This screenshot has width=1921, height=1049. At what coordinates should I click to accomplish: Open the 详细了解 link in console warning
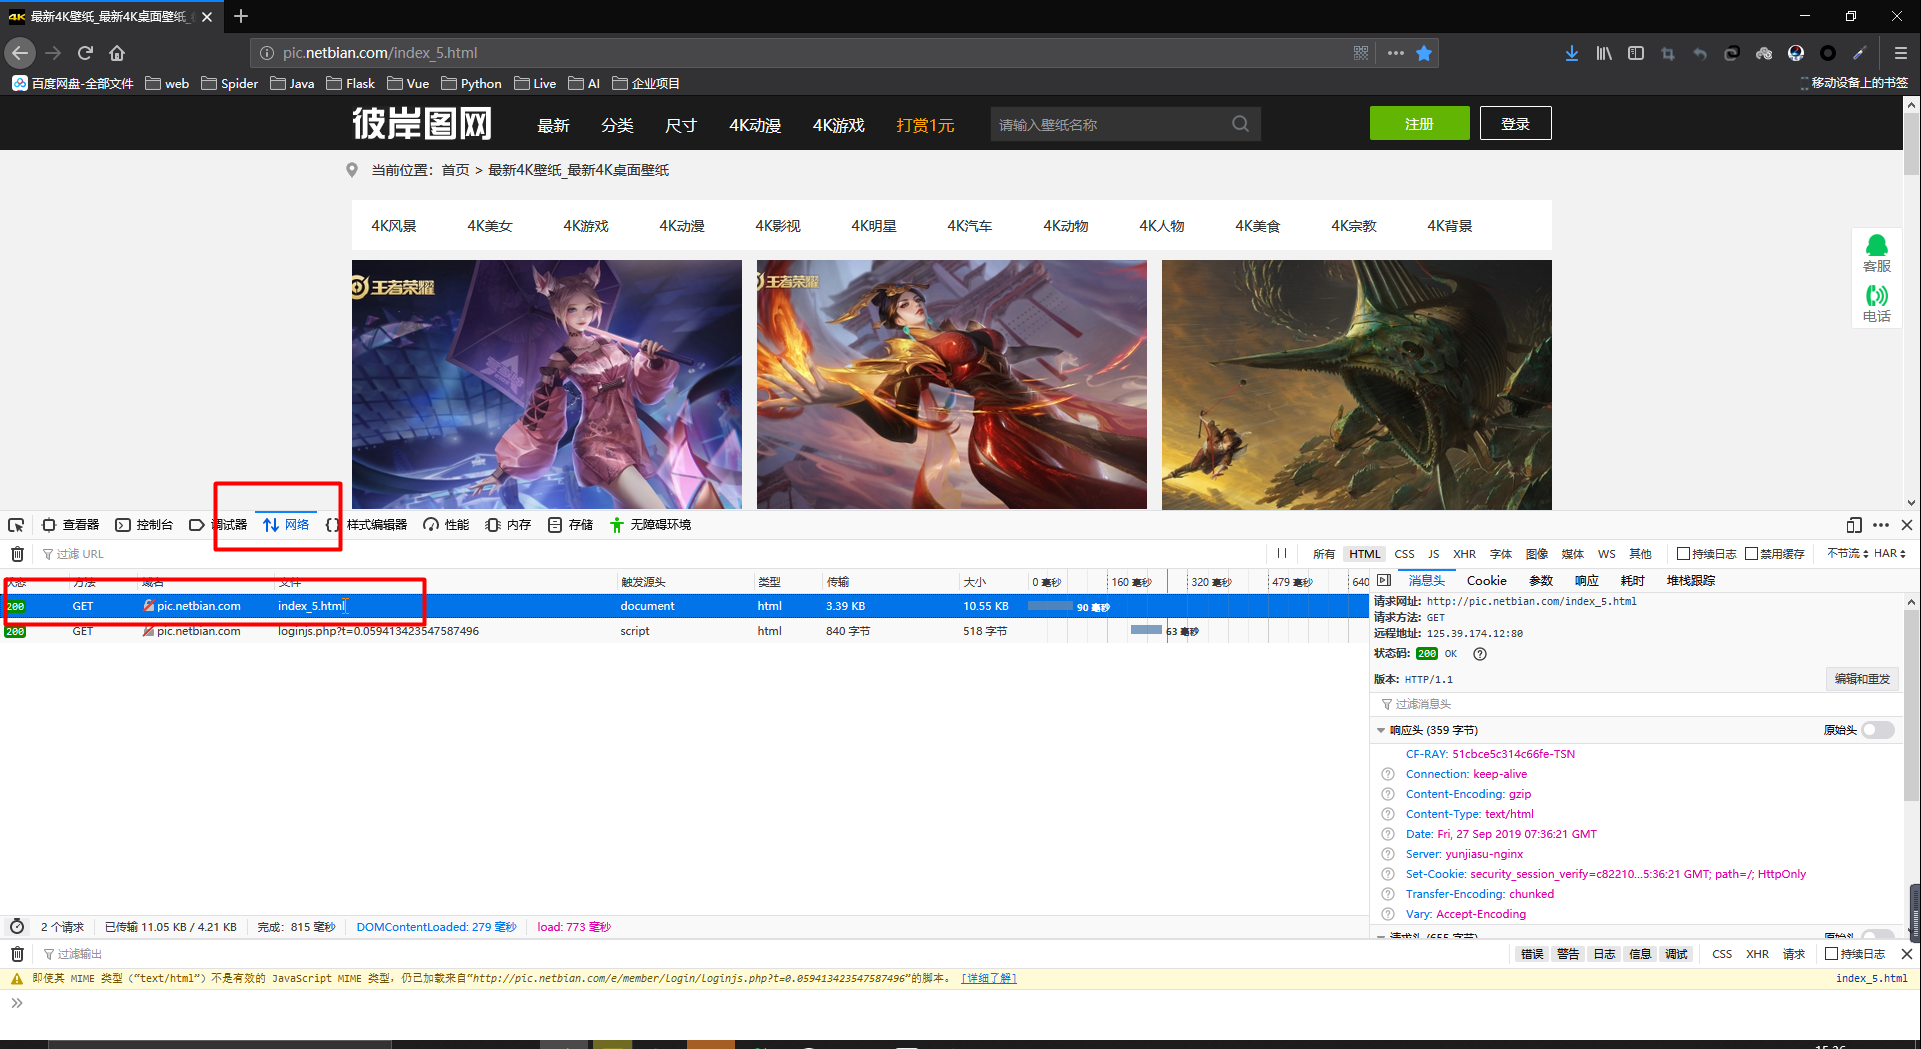click(x=988, y=979)
